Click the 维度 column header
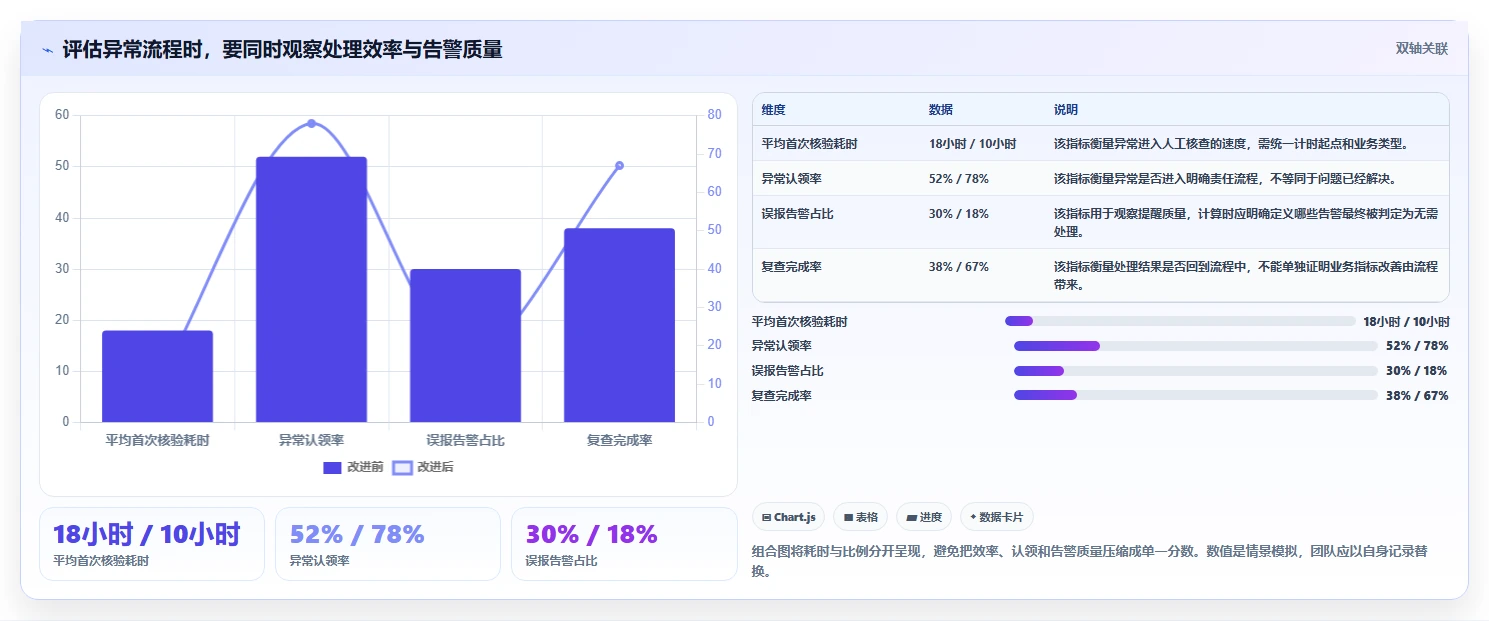 pyautogui.click(x=773, y=110)
